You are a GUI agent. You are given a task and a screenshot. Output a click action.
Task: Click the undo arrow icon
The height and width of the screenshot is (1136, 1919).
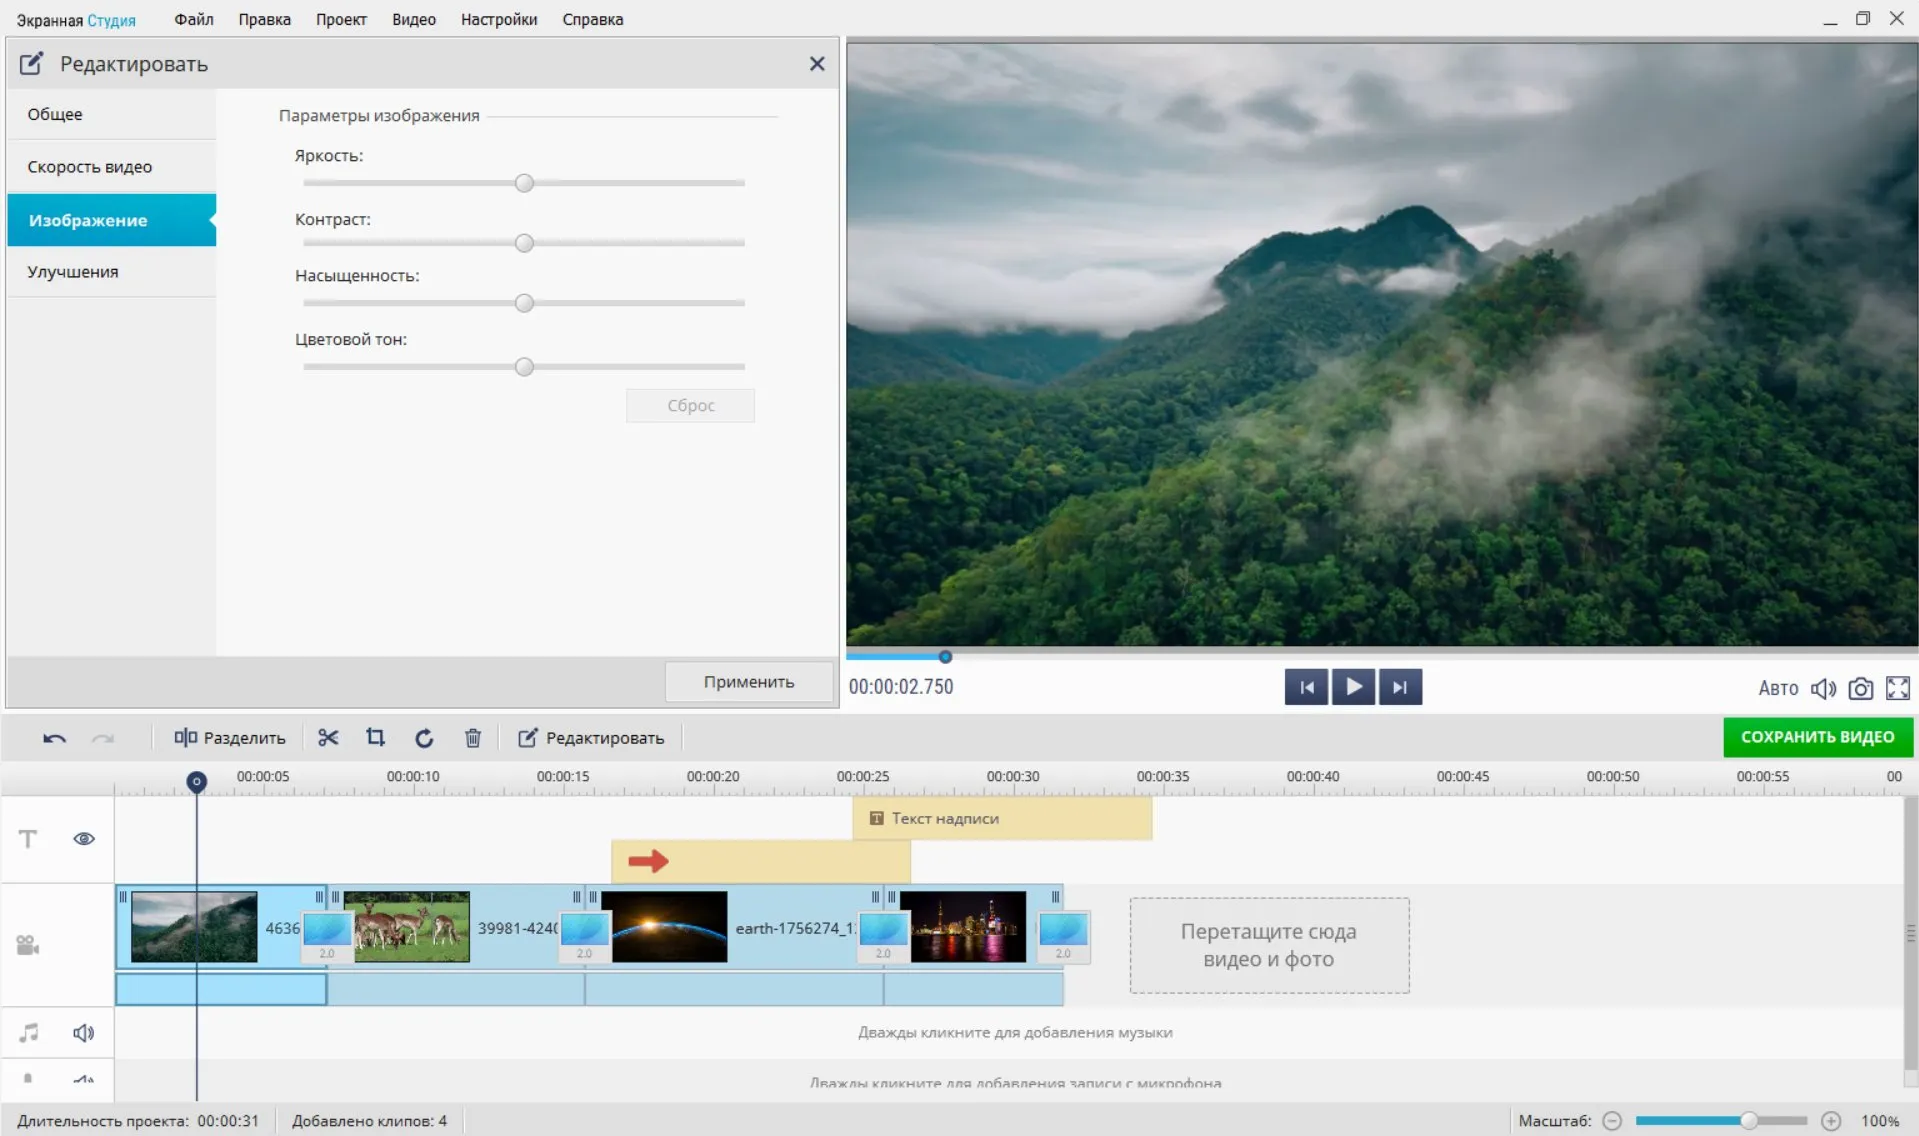(x=54, y=738)
